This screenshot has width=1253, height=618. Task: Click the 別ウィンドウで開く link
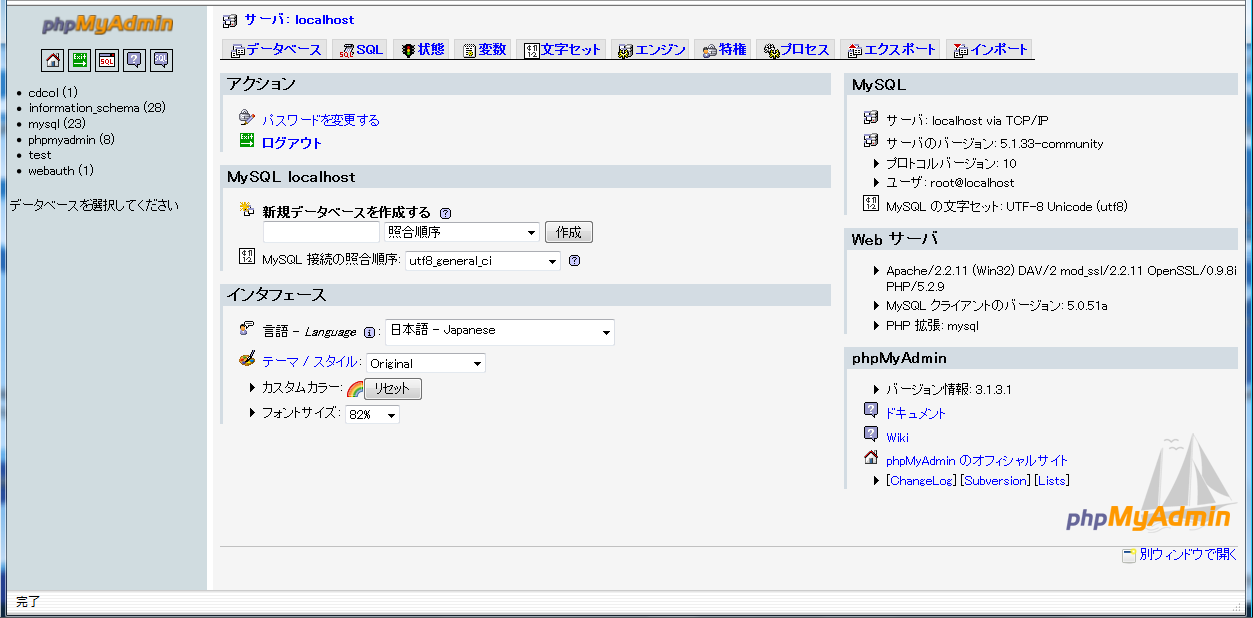pyautogui.click(x=1188, y=555)
